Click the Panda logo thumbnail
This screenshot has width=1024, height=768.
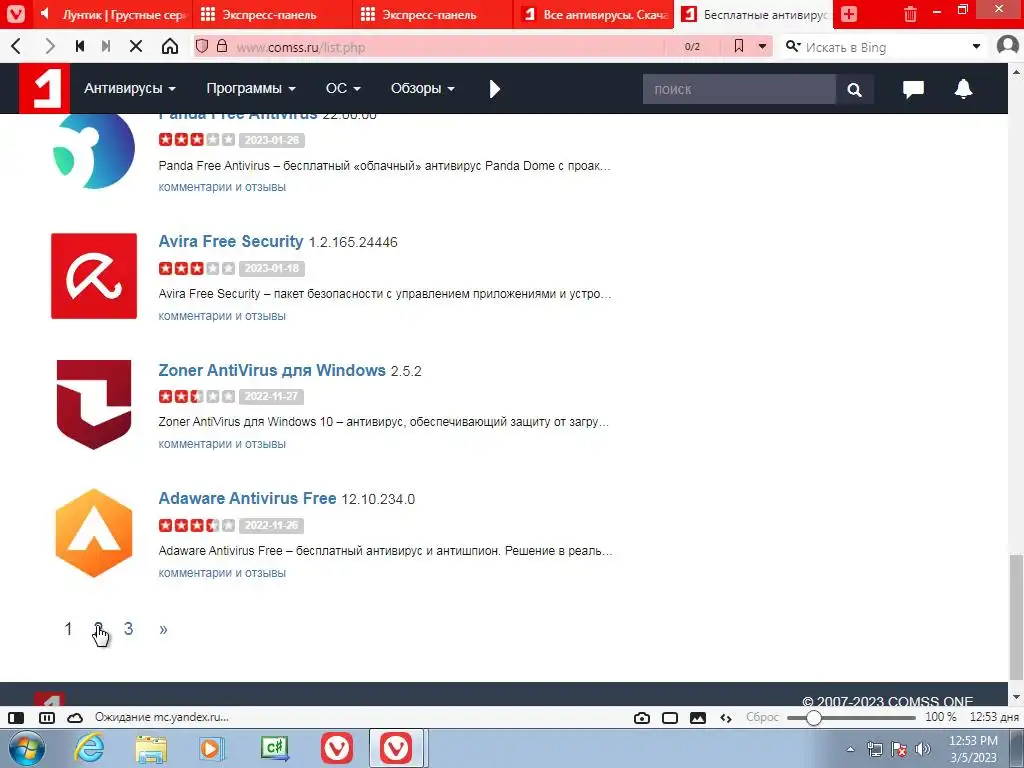[x=93, y=151]
